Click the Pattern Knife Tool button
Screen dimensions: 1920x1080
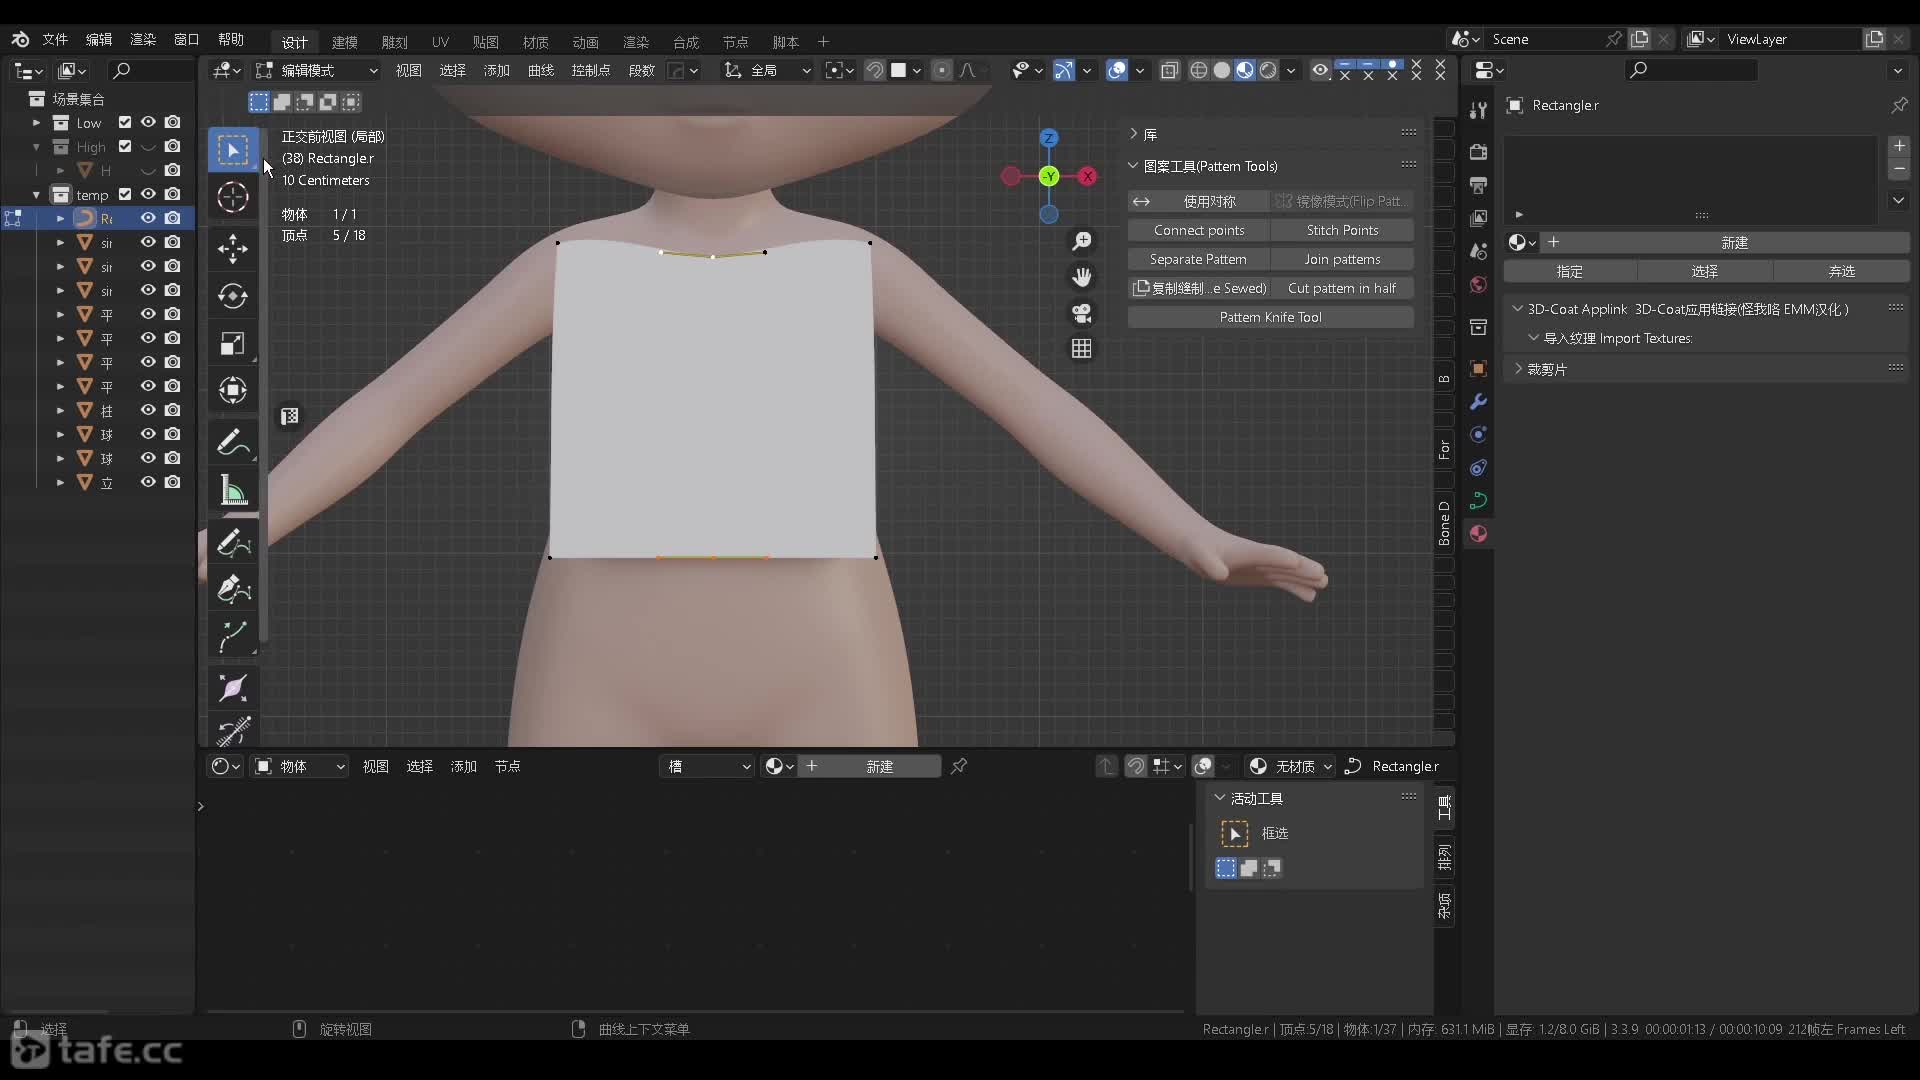(1269, 316)
